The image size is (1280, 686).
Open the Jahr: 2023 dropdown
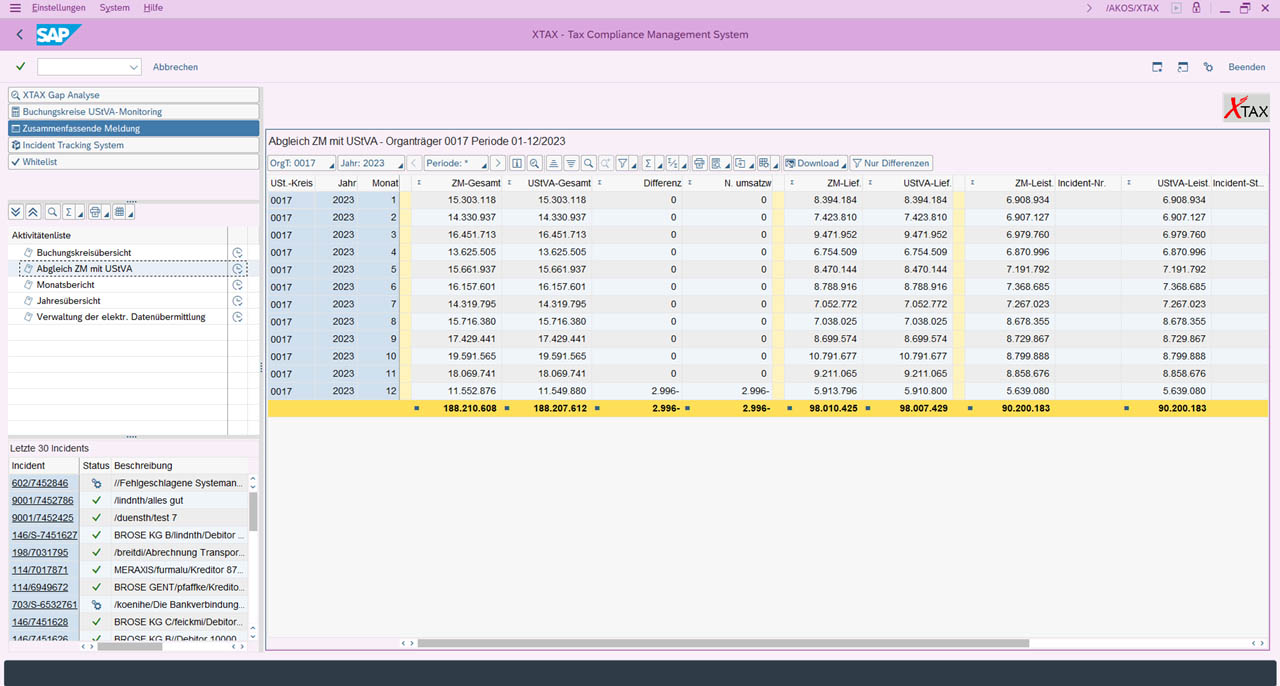tap(370, 163)
